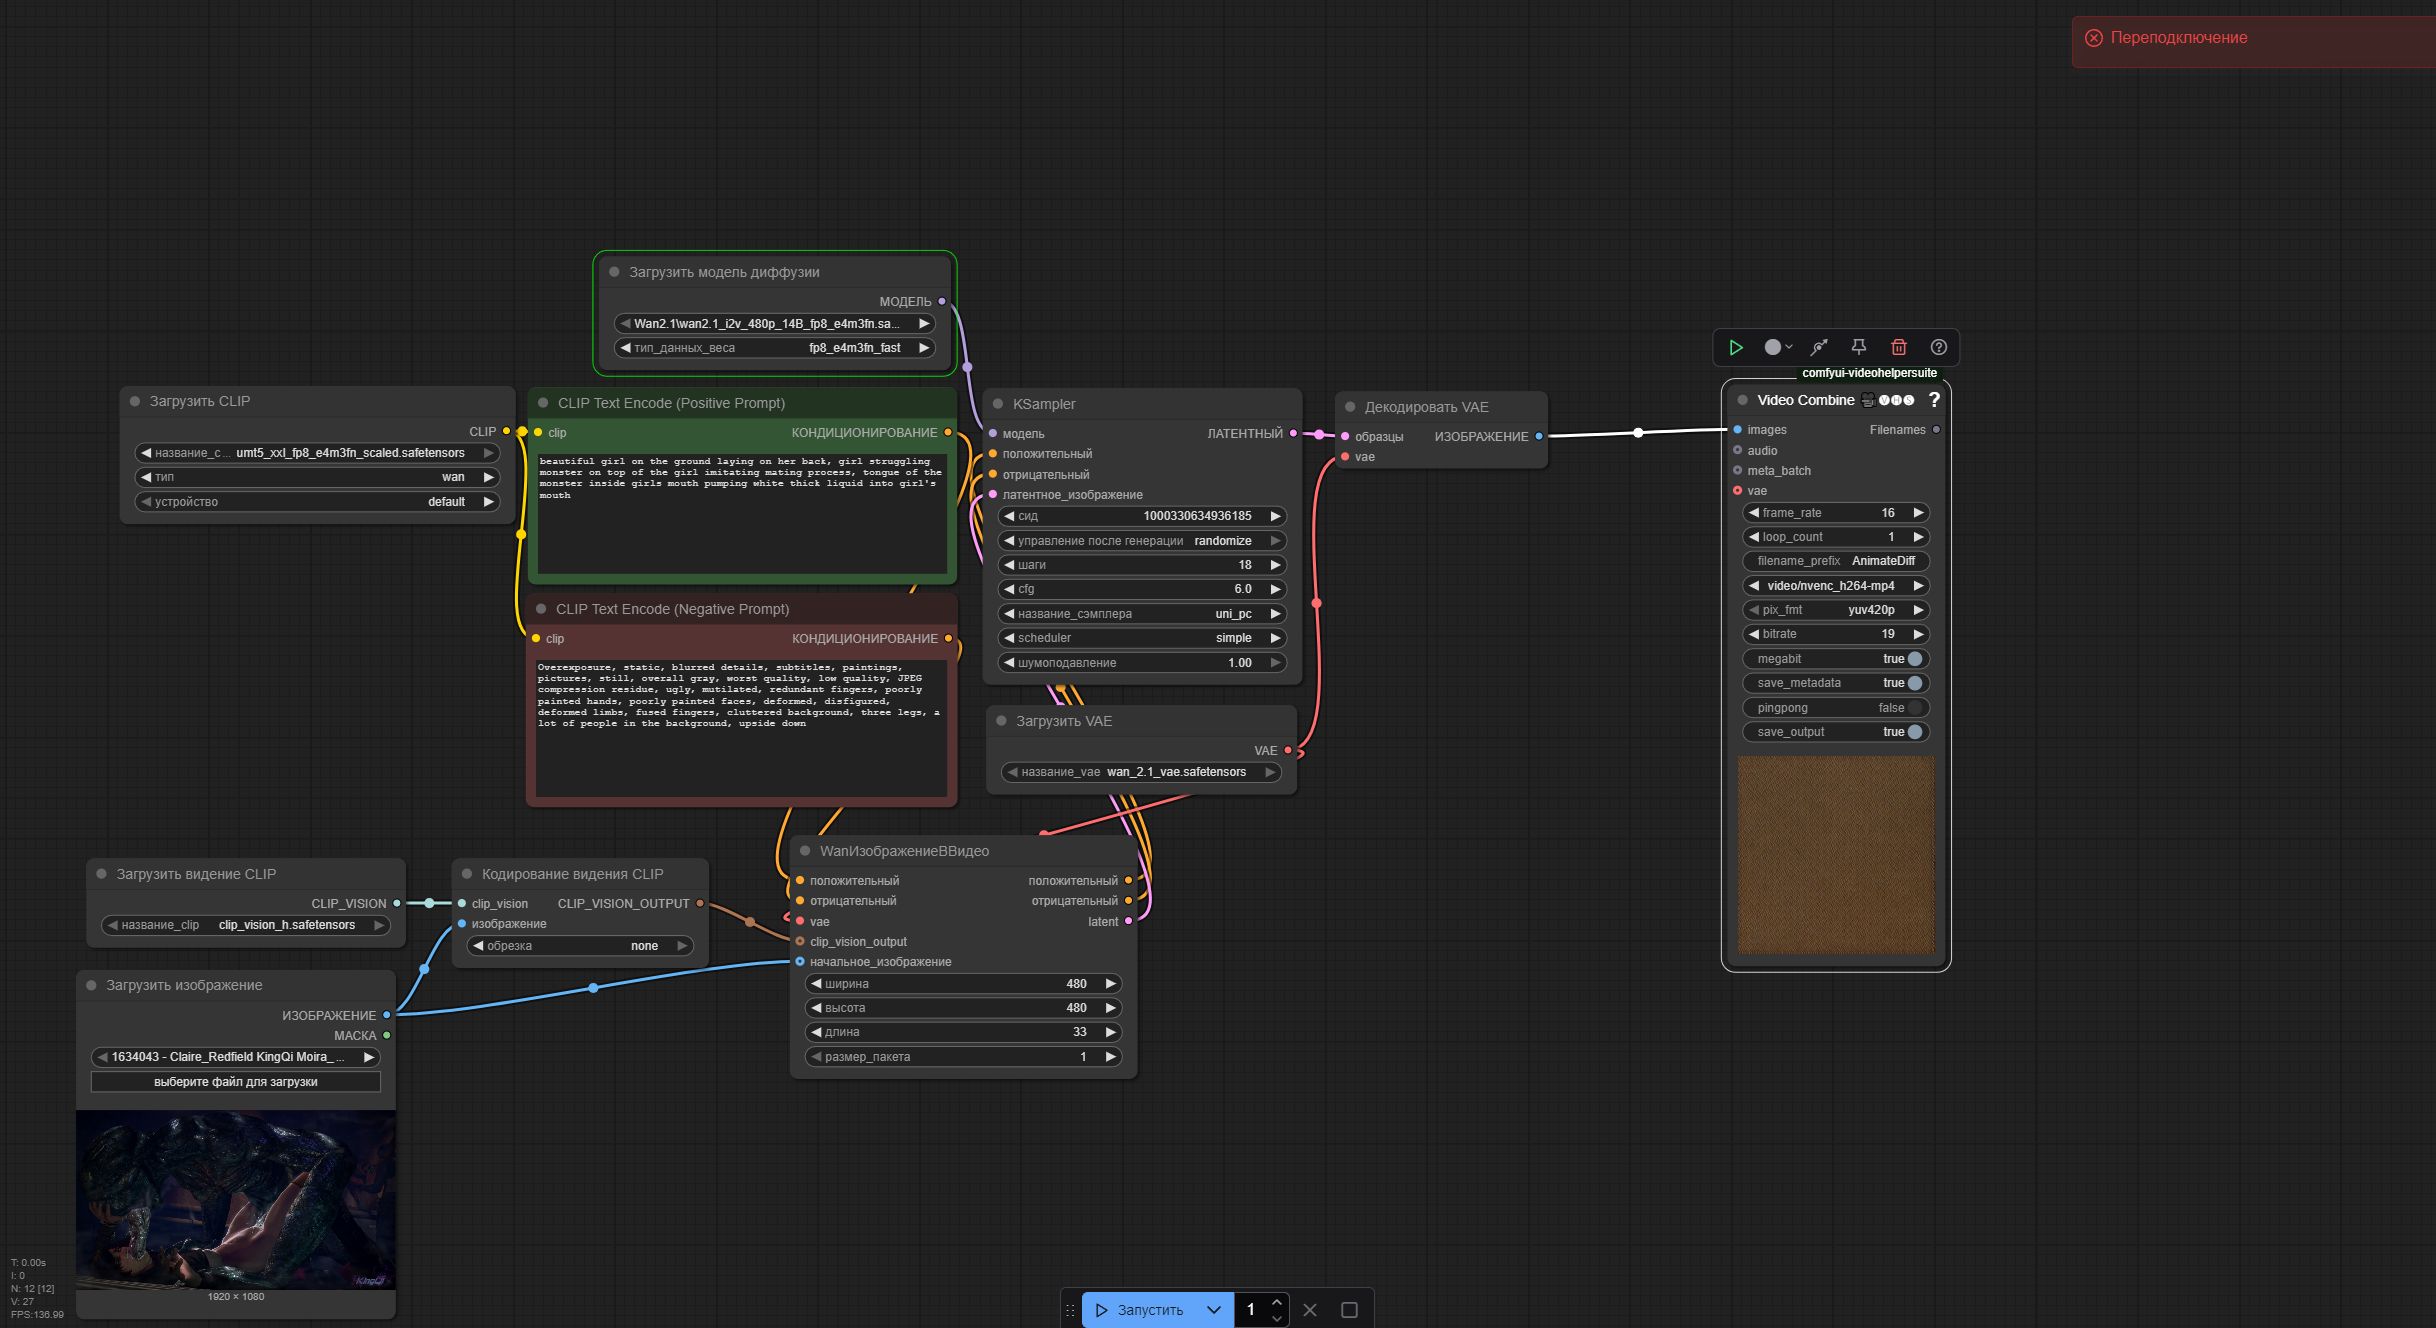The image size is (2436, 1328).
Task: Click the square stop icon in run bar
Action: [x=1349, y=1310]
